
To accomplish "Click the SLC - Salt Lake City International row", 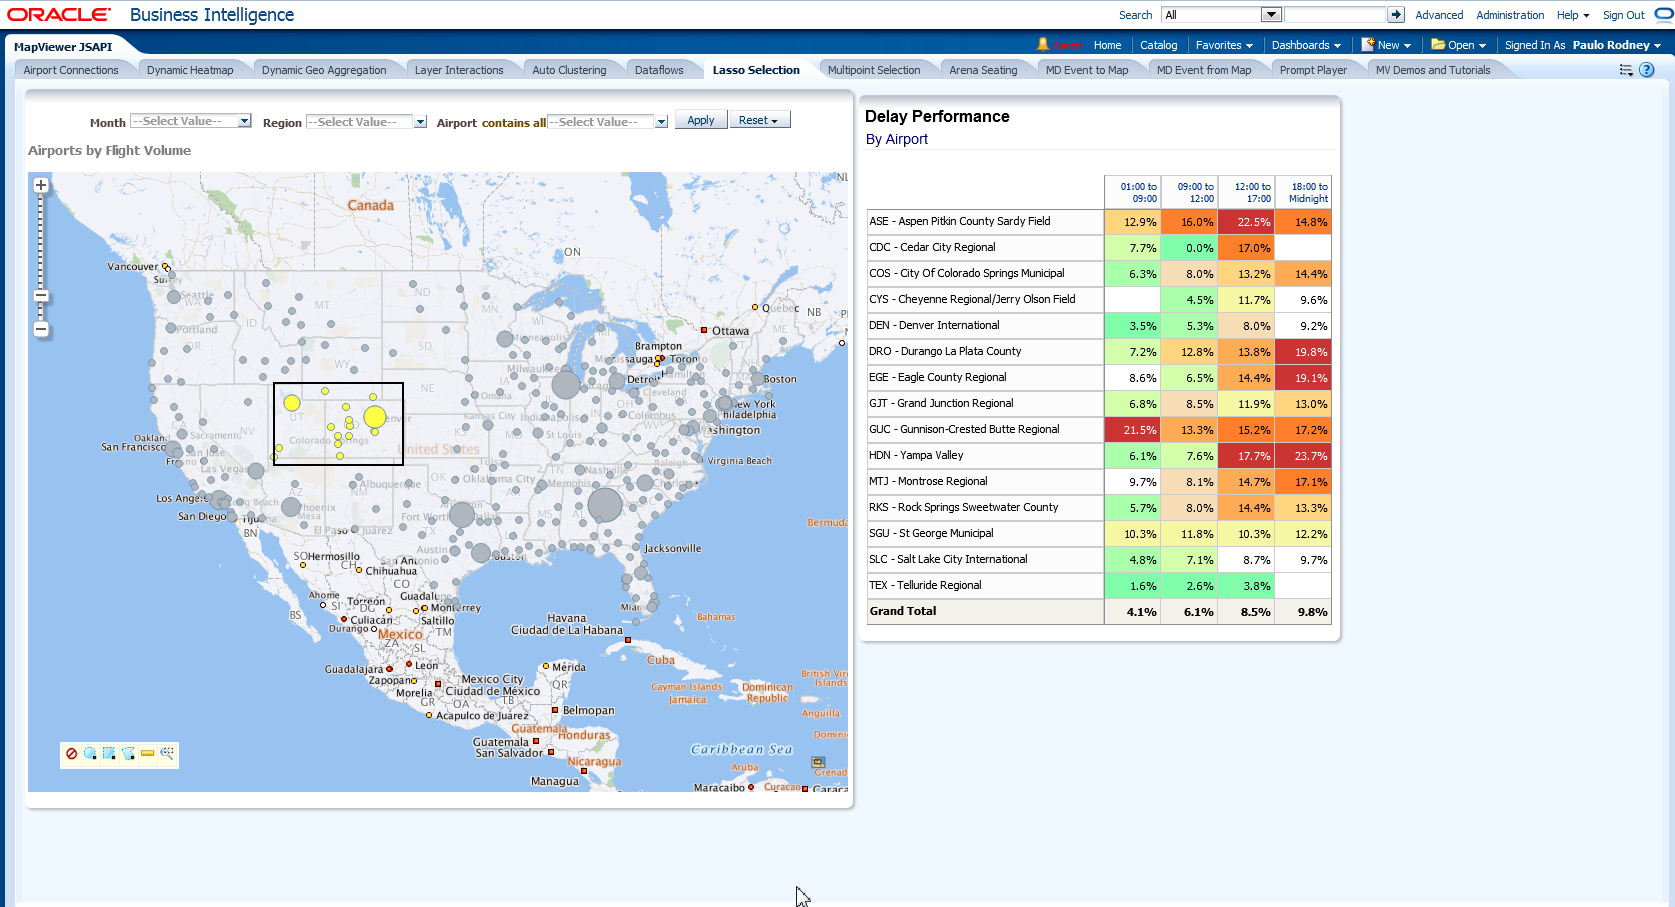I will [1099, 559].
